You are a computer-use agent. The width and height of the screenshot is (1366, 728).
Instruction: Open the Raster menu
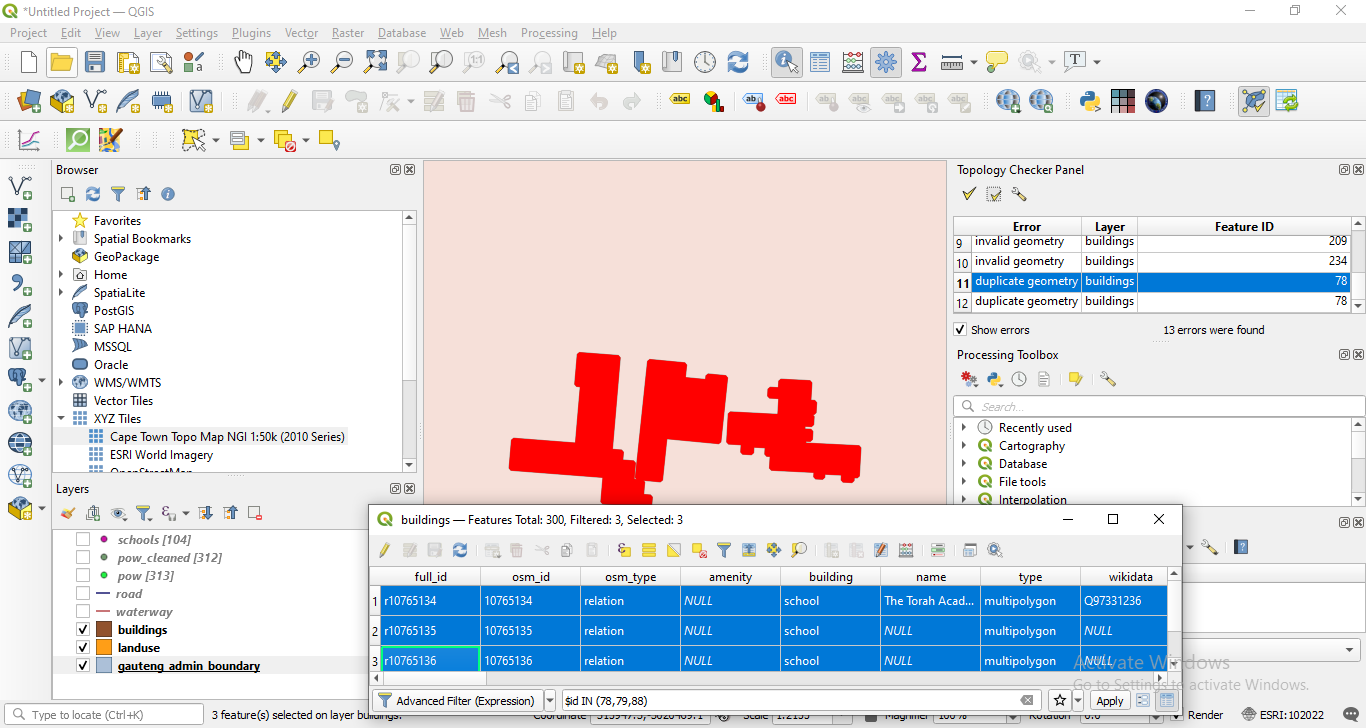coord(348,33)
